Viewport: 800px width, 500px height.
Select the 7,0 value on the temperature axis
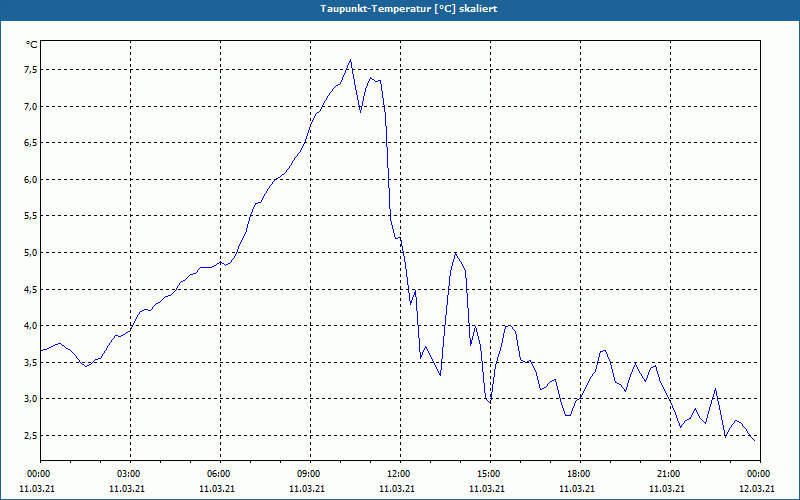[x=31, y=106]
